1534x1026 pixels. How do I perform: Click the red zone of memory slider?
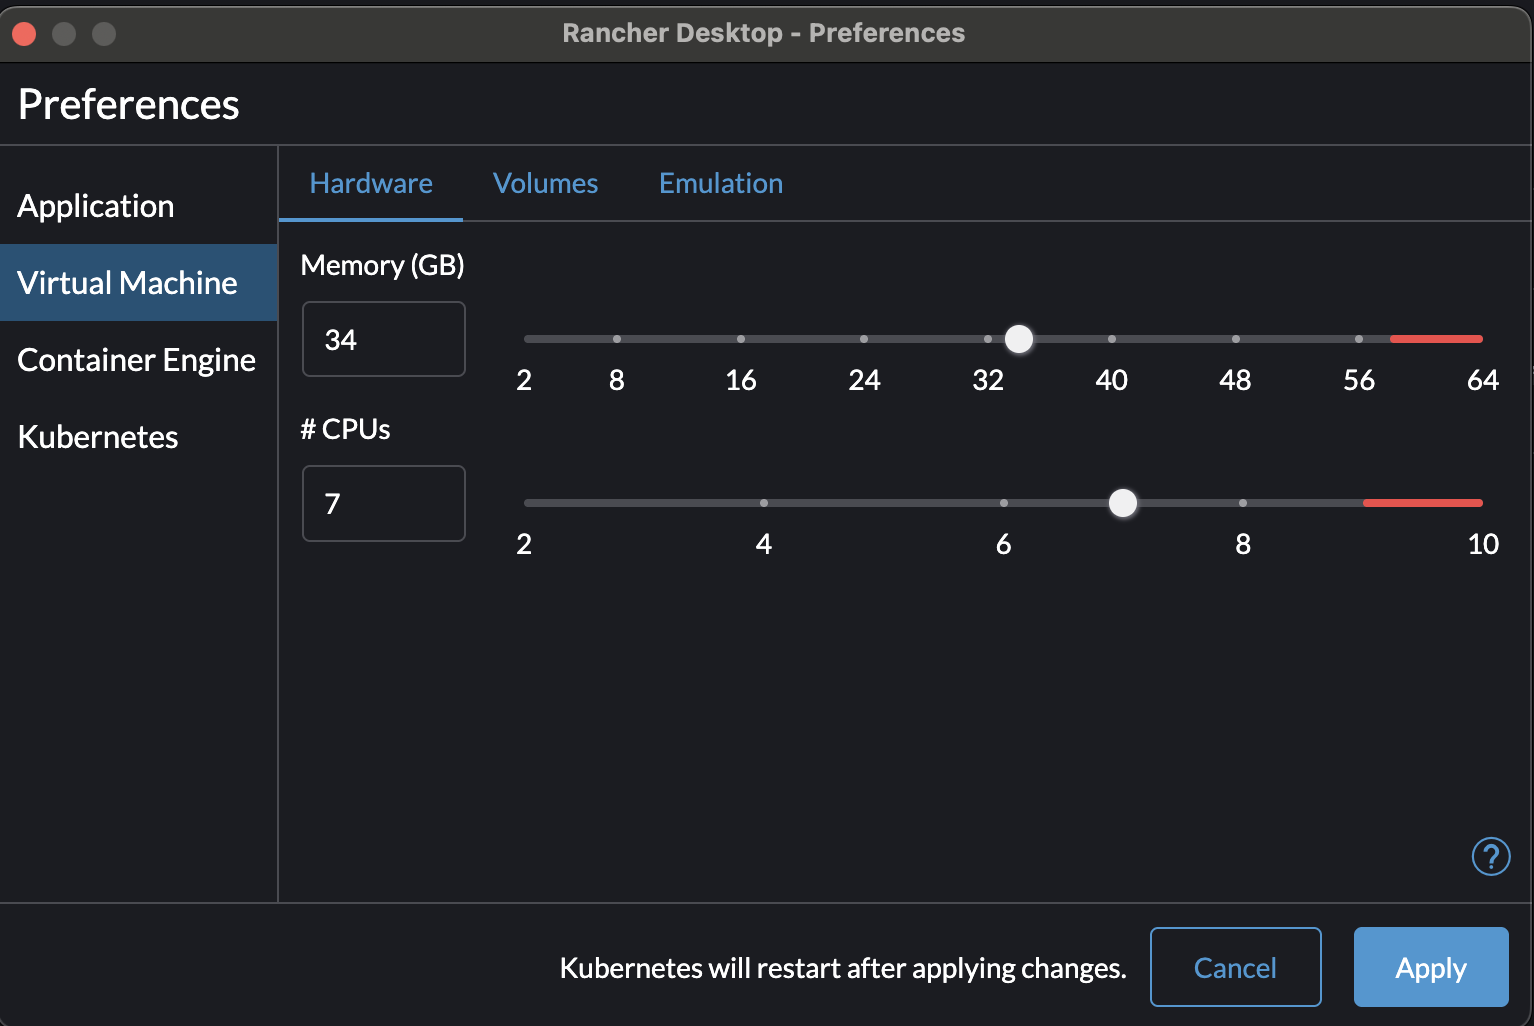(x=1436, y=339)
